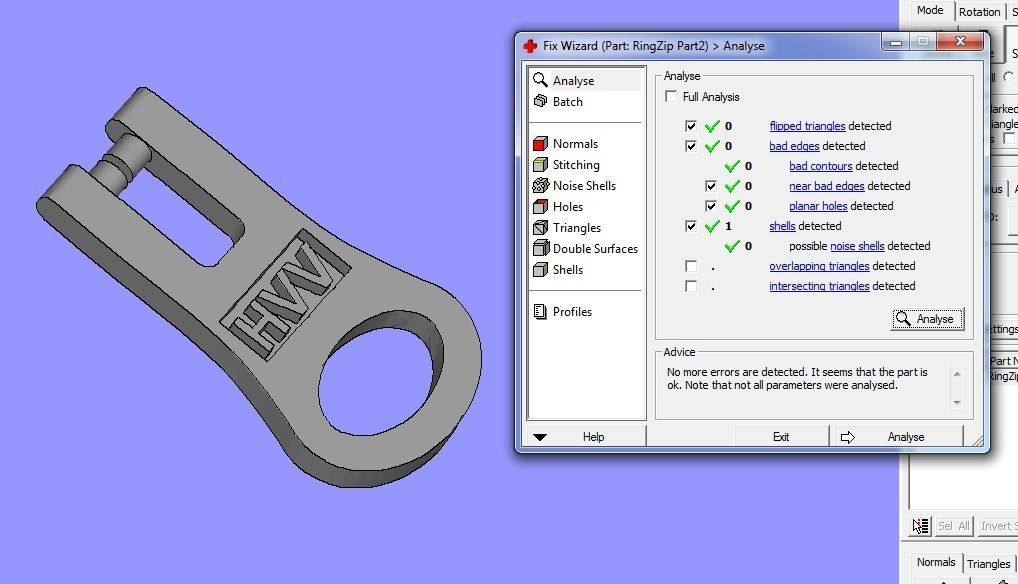
Task: Close the Fix Wizard dialog
Action: (x=961, y=42)
